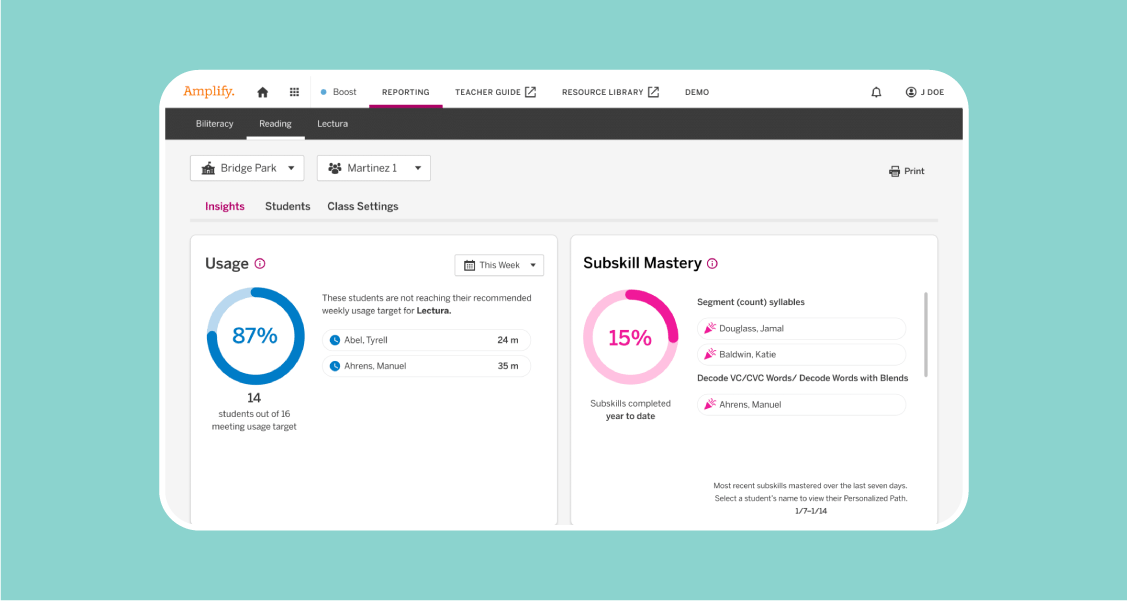Image resolution: width=1127 pixels, height=601 pixels.
Task: Click the Subskill Mastery info icon
Action: [x=712, y=264]
